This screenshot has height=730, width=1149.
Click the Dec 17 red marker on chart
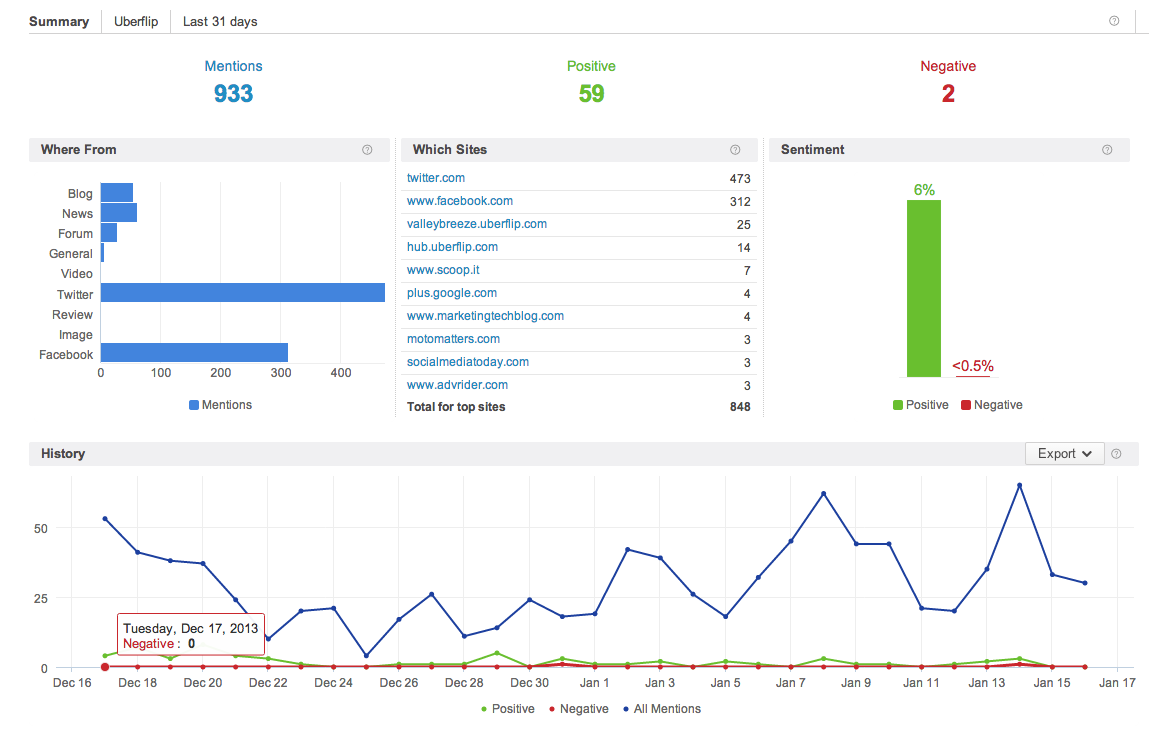tap(105, 667)
